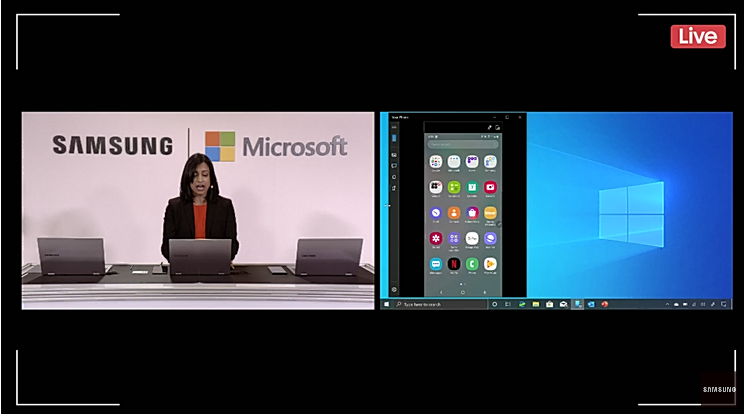Screen dimensions: 744x414
Task: Launch the teal Calendar app
Action: (472, 187)
